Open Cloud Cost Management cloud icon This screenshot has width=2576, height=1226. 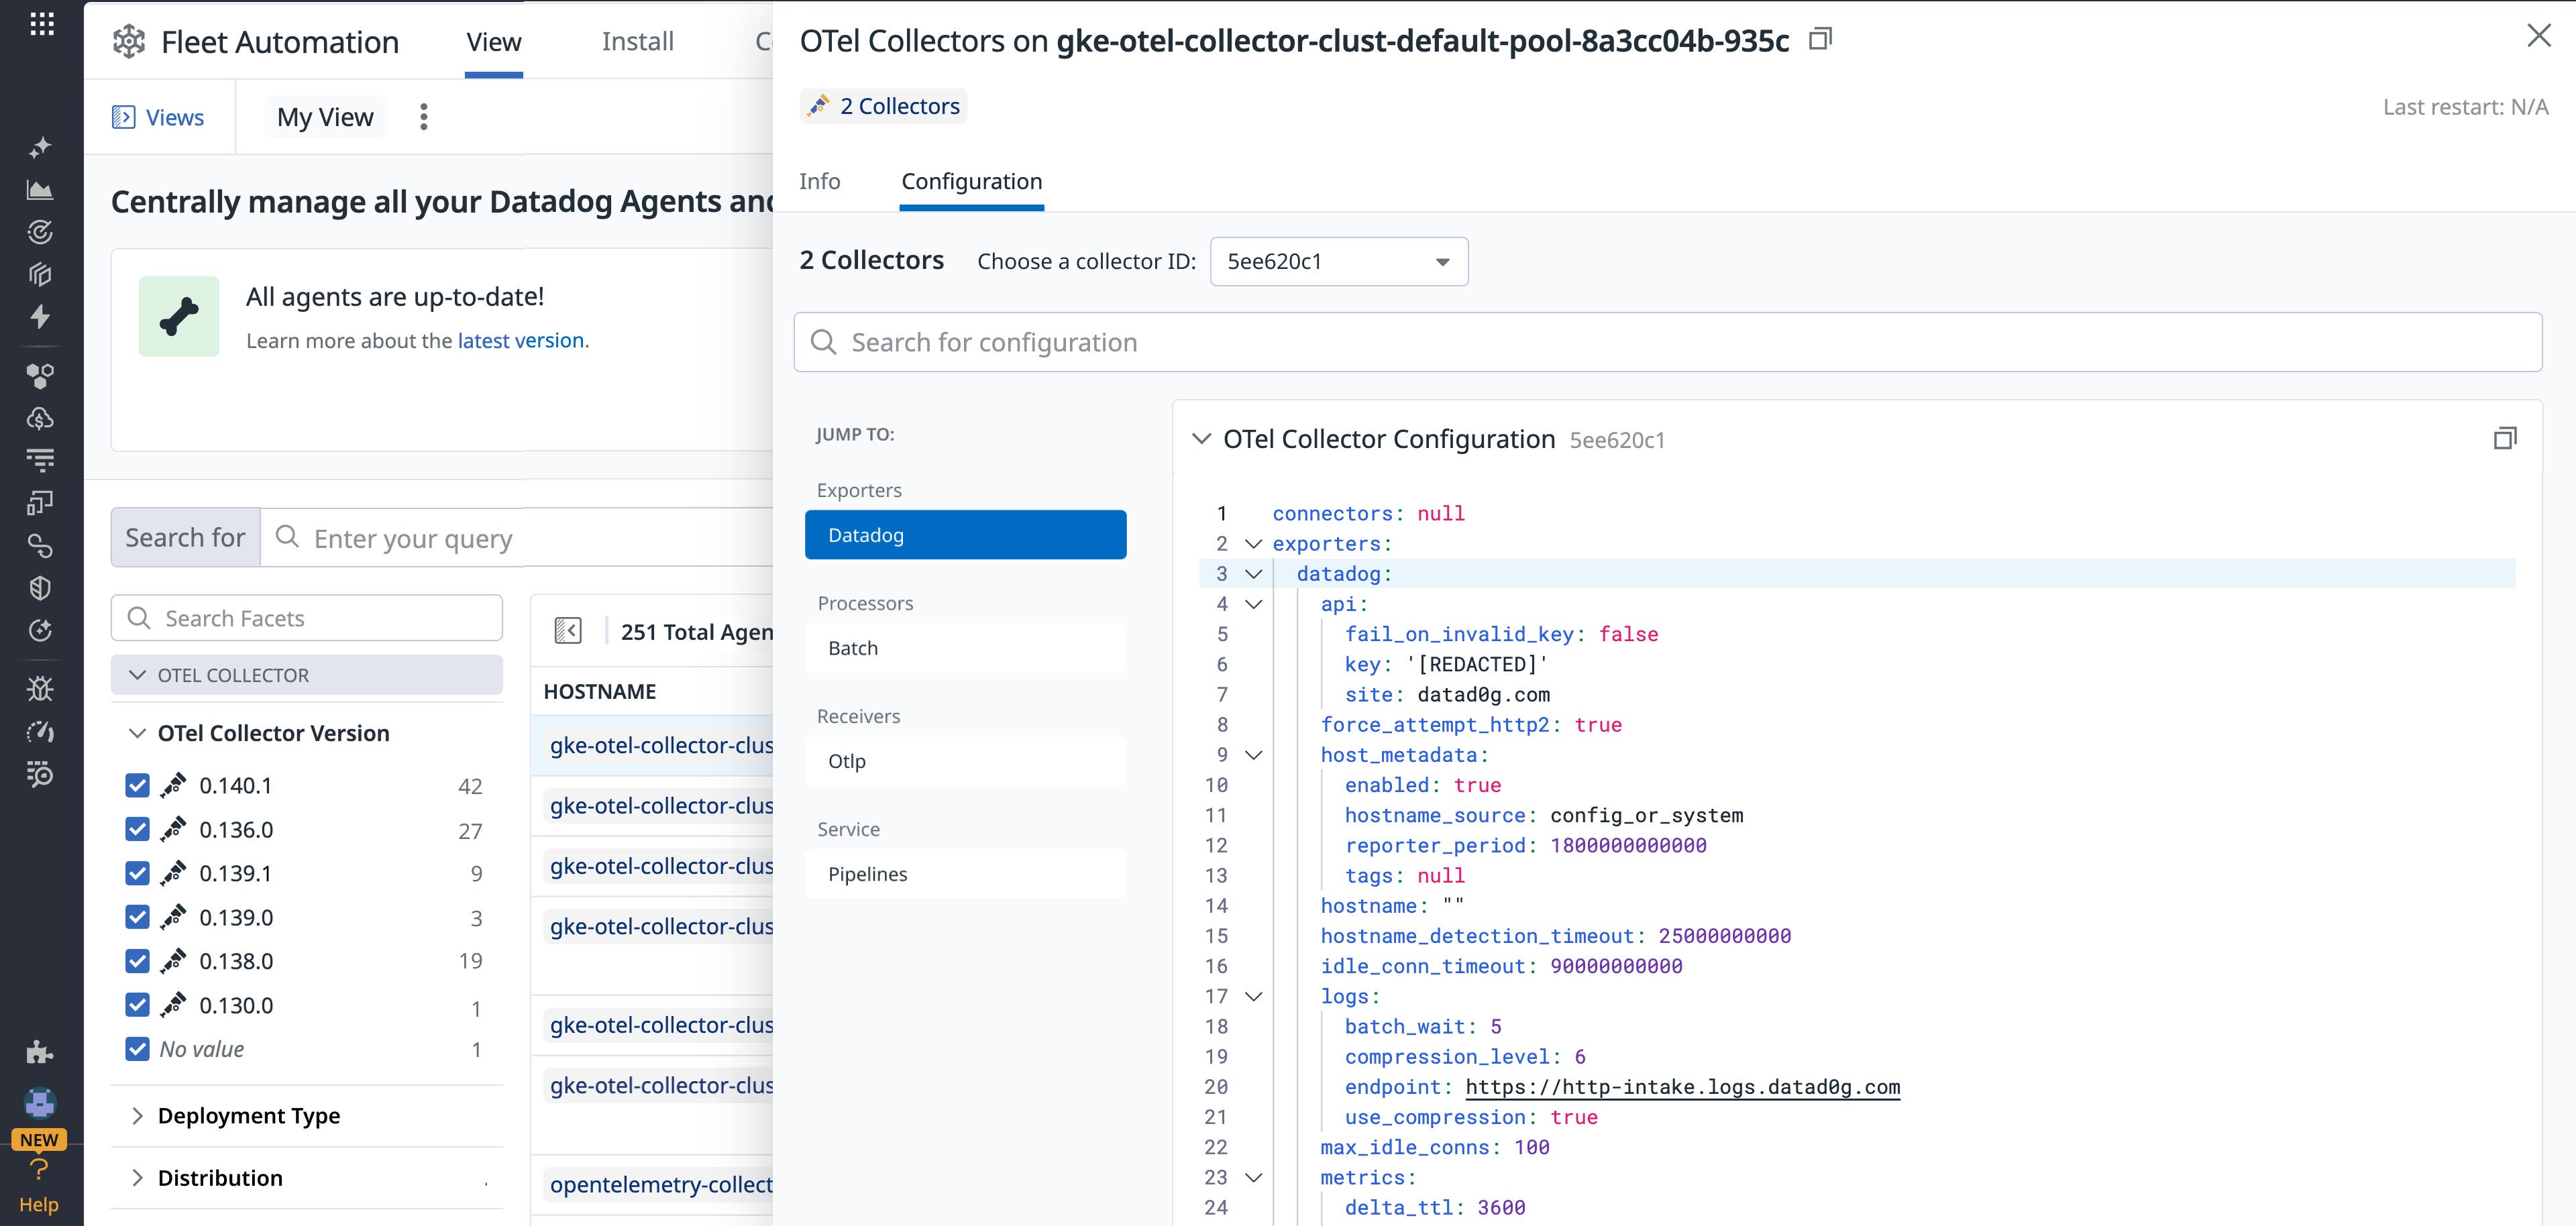tap(41, 418)
